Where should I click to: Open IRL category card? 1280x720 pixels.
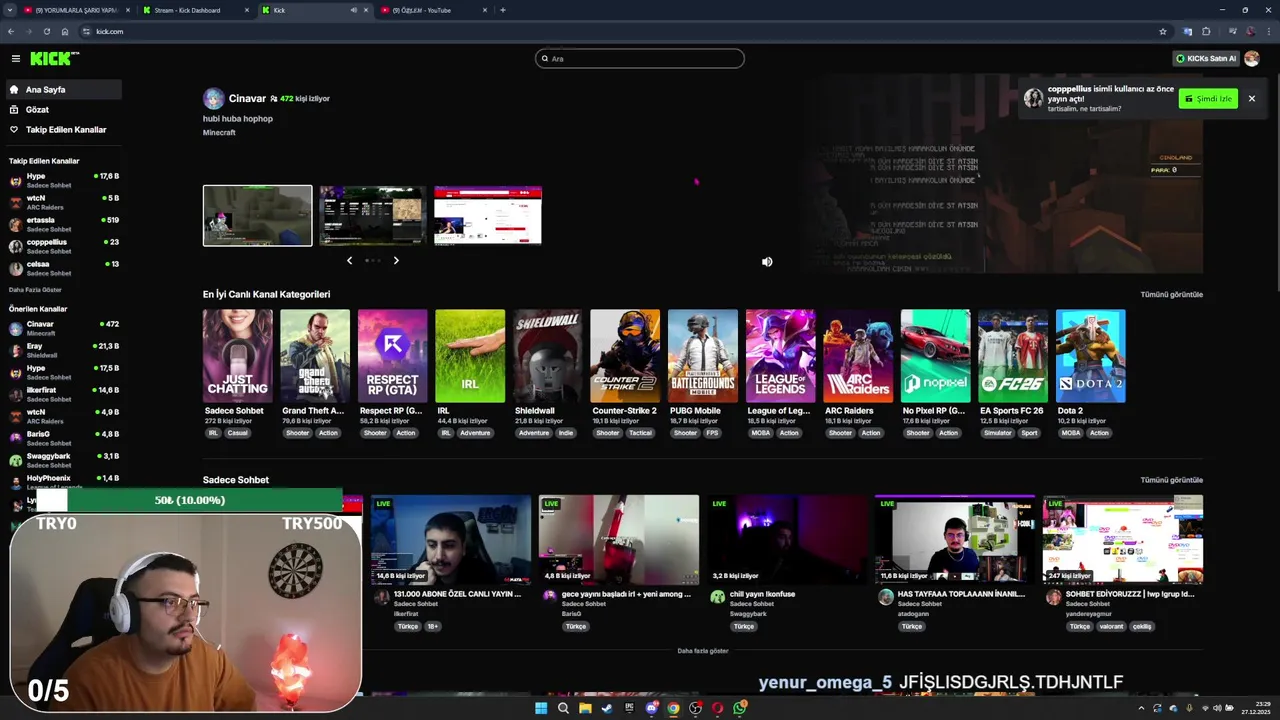coord(470,356)
